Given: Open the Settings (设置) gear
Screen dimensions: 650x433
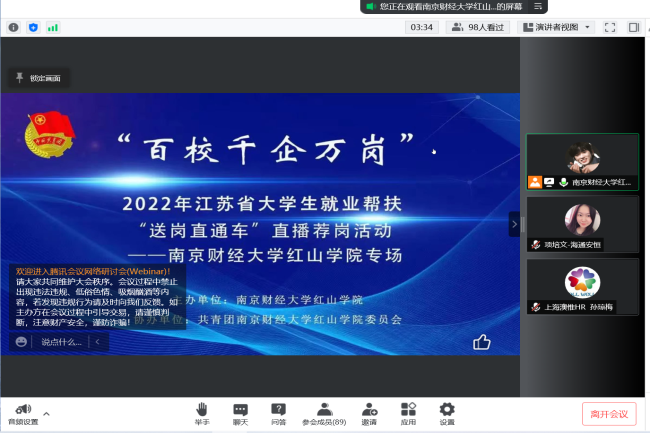Looking at the screenshot, I should [447, 413].
